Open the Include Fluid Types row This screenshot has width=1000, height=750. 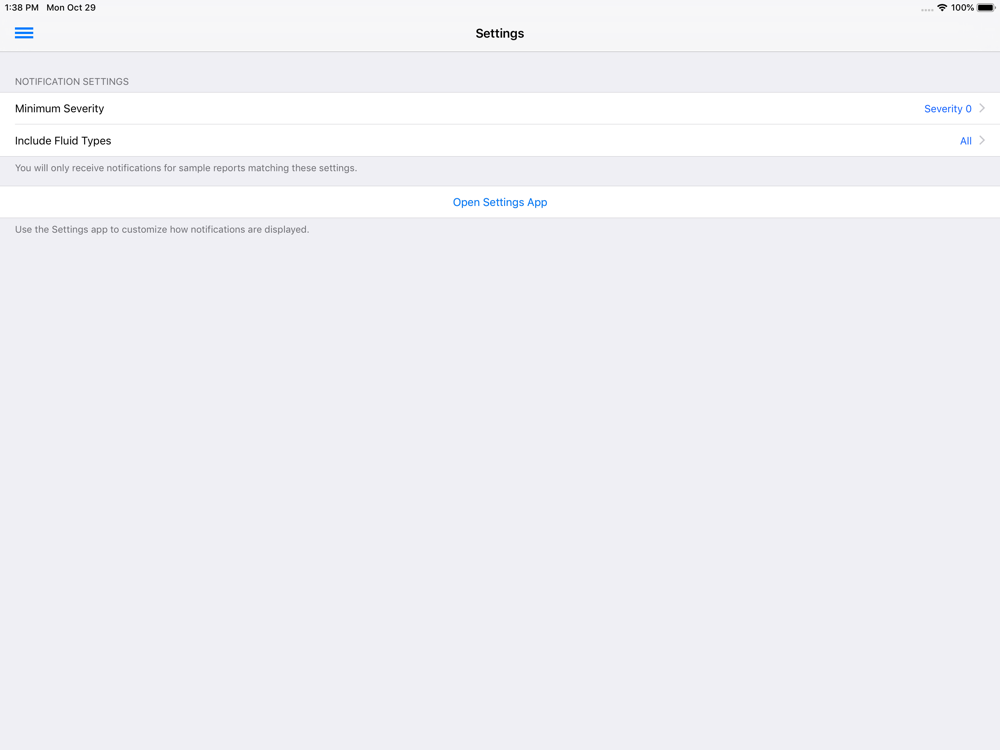(x=500, y=140)
